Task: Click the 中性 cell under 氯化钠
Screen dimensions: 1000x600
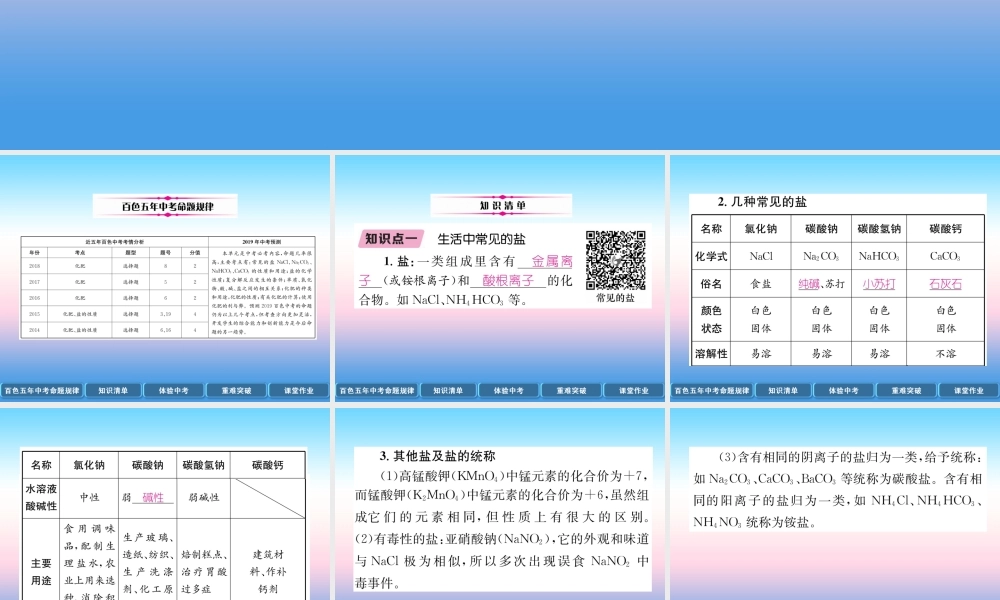Action: (89, 497)
